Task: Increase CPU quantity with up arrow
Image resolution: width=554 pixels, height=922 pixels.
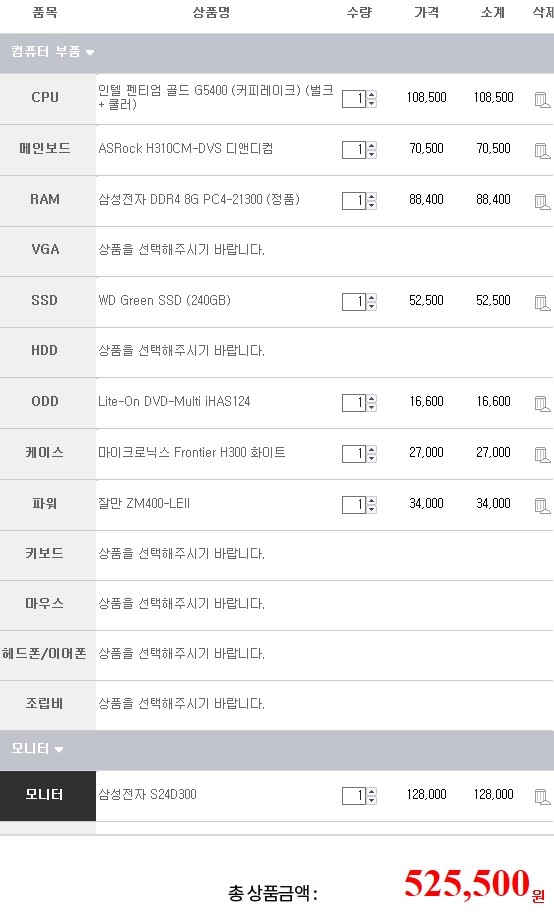Action: coord(372,95)
